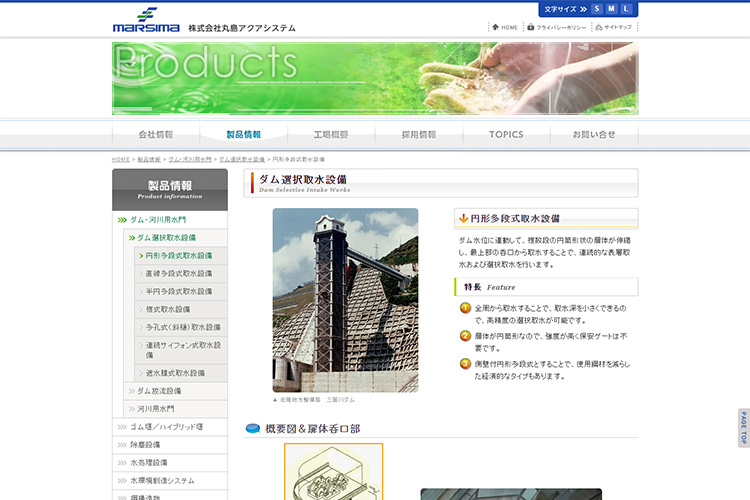This screenshot has height=500, width=750.
Task: Open the 工場概要 navigation tab
Action: (x=331, y=135)
